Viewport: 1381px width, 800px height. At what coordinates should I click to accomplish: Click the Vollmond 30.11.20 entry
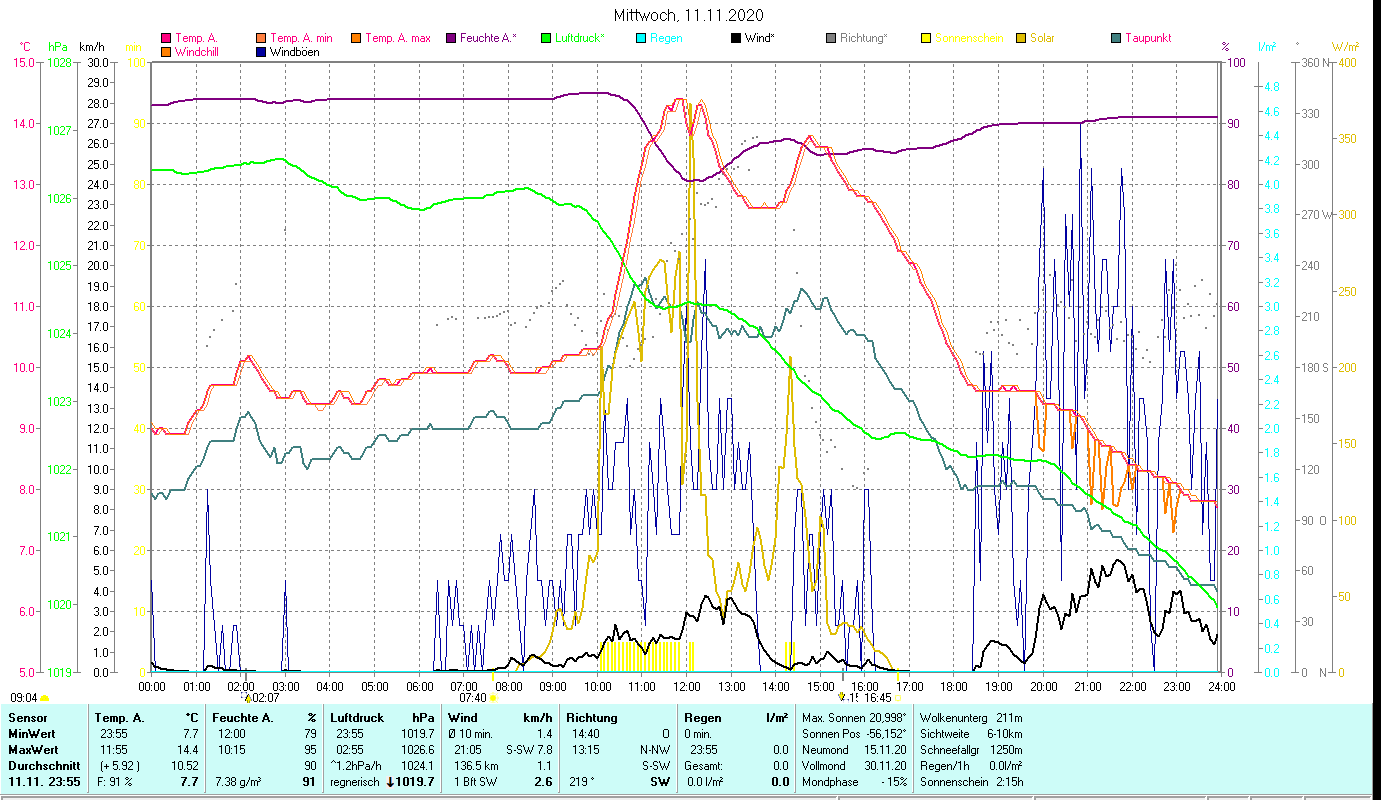[854, 766]
